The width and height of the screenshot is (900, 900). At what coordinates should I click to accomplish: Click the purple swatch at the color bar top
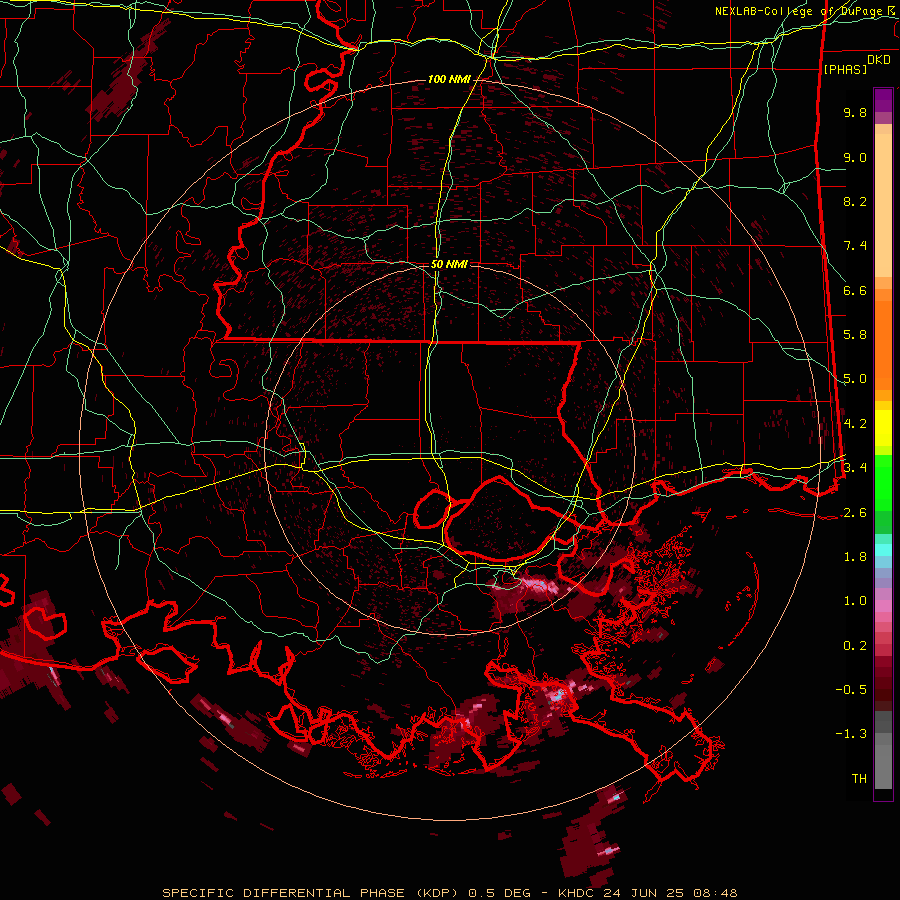click(x=883, y=100)
